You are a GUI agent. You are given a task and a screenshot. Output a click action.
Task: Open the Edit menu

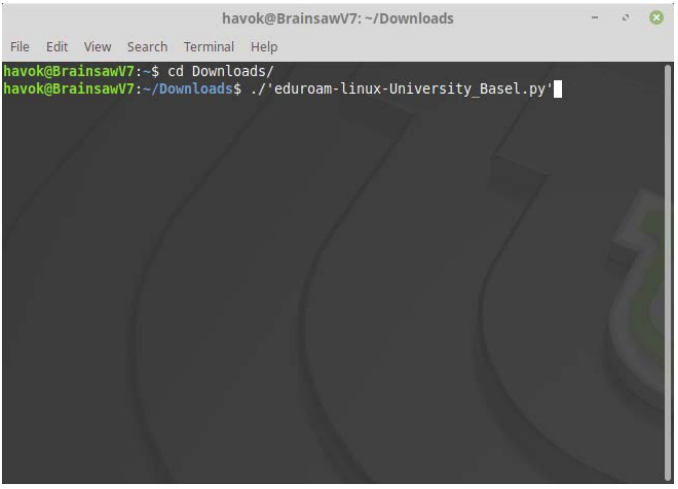point(58,47)
